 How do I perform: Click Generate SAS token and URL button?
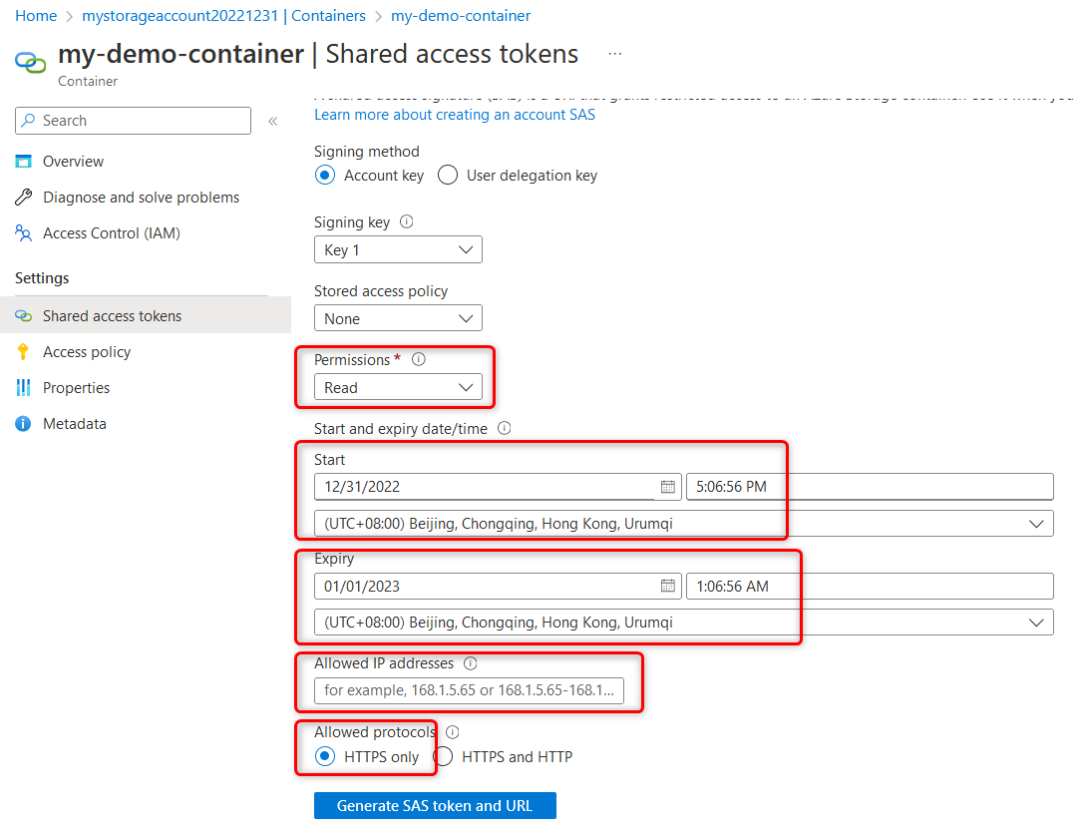(x=434, y=806)
